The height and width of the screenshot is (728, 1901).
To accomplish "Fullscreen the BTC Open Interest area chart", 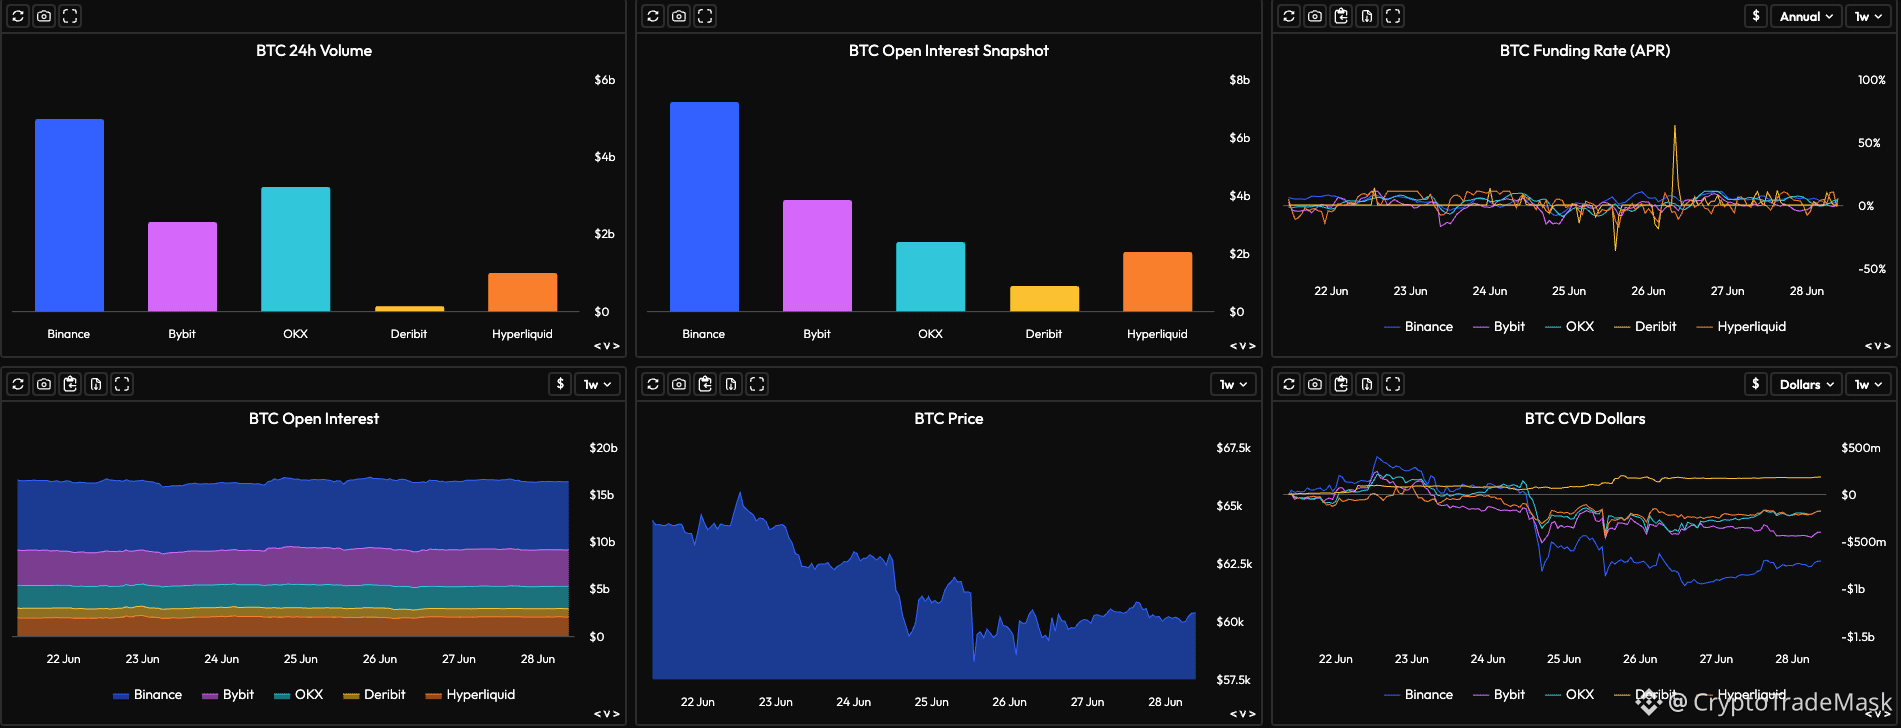I will (122, 384).
